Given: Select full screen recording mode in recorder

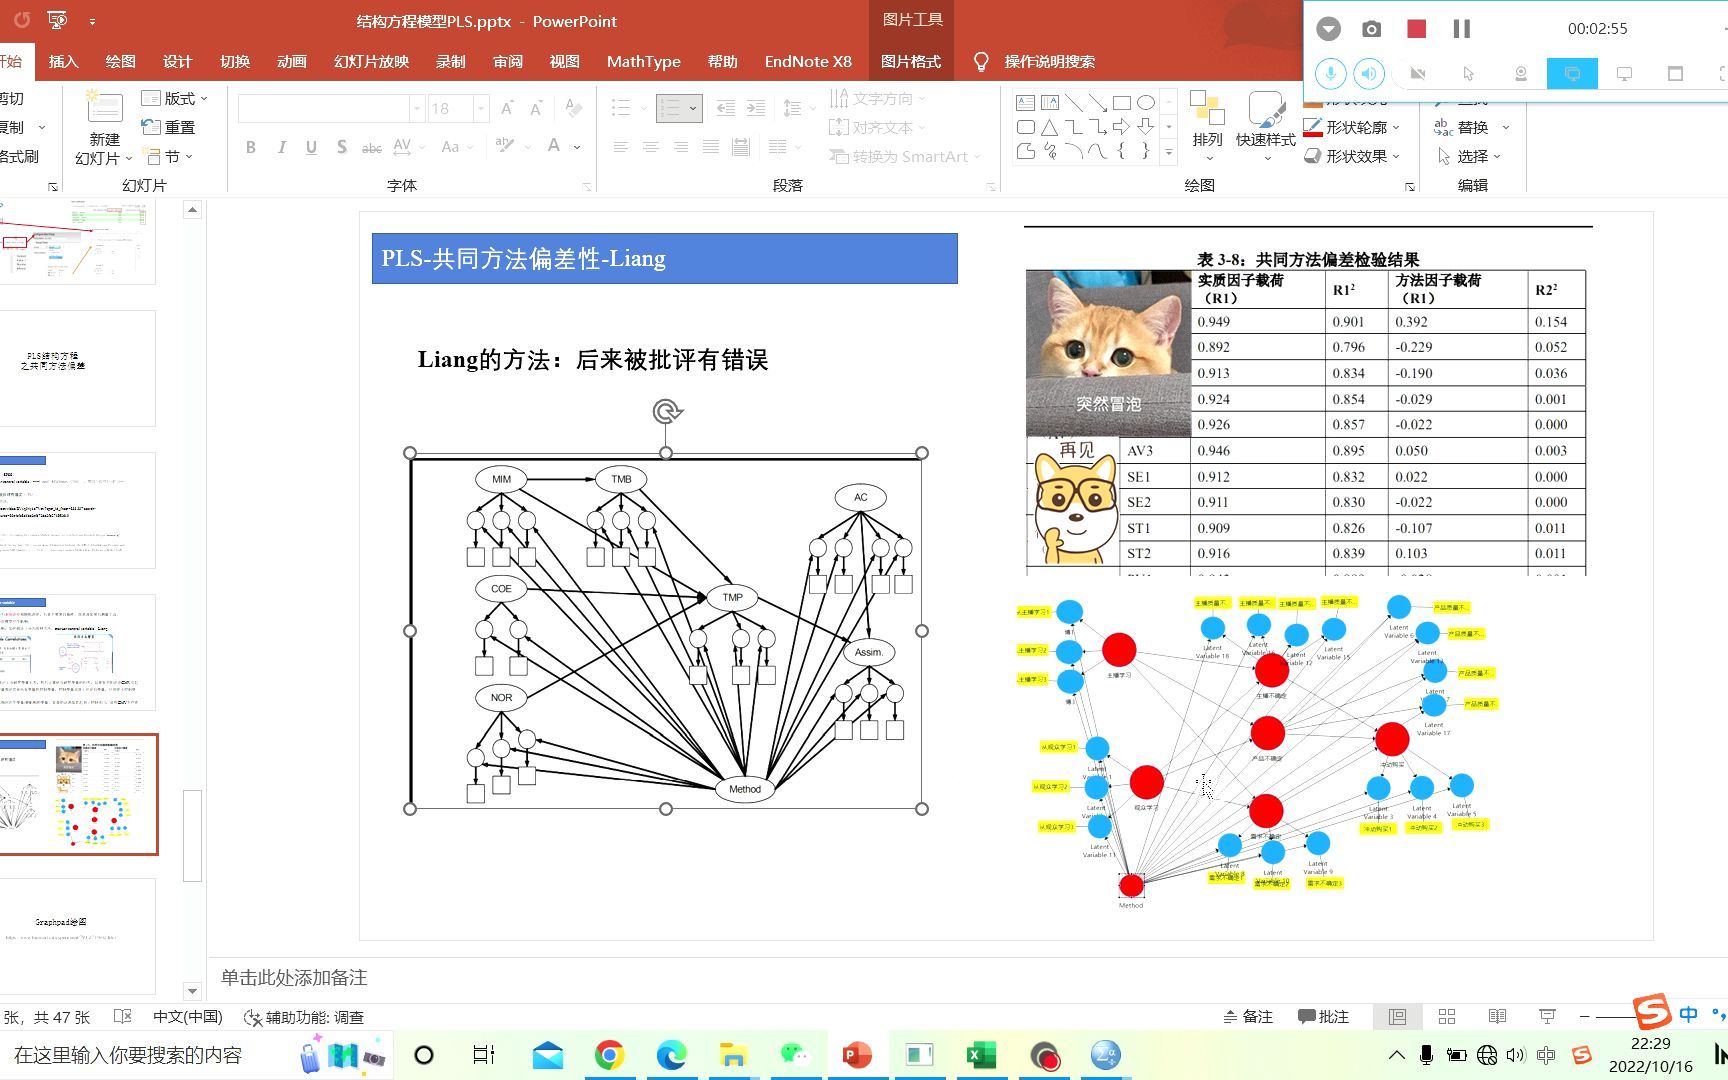Looking at the screenshot, I should pos(1624,74).
